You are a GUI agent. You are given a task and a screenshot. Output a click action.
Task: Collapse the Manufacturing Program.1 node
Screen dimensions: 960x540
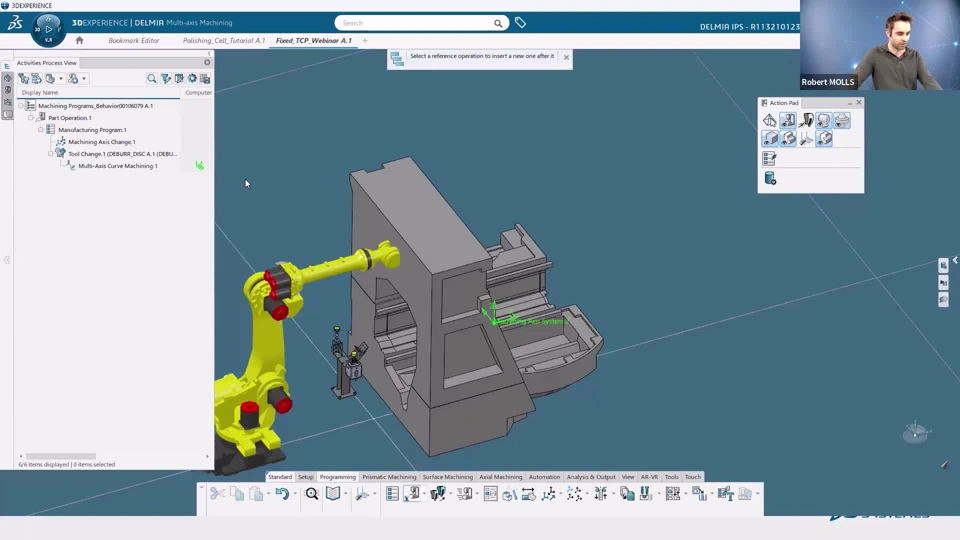(40, 130)
